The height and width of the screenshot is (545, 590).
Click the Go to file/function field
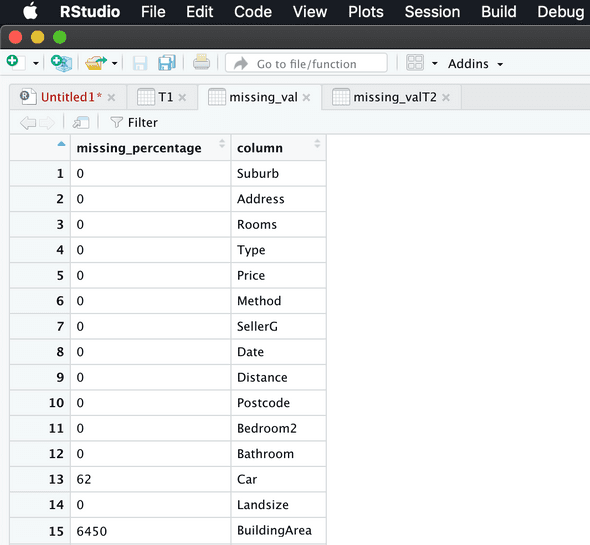[306, 63]
